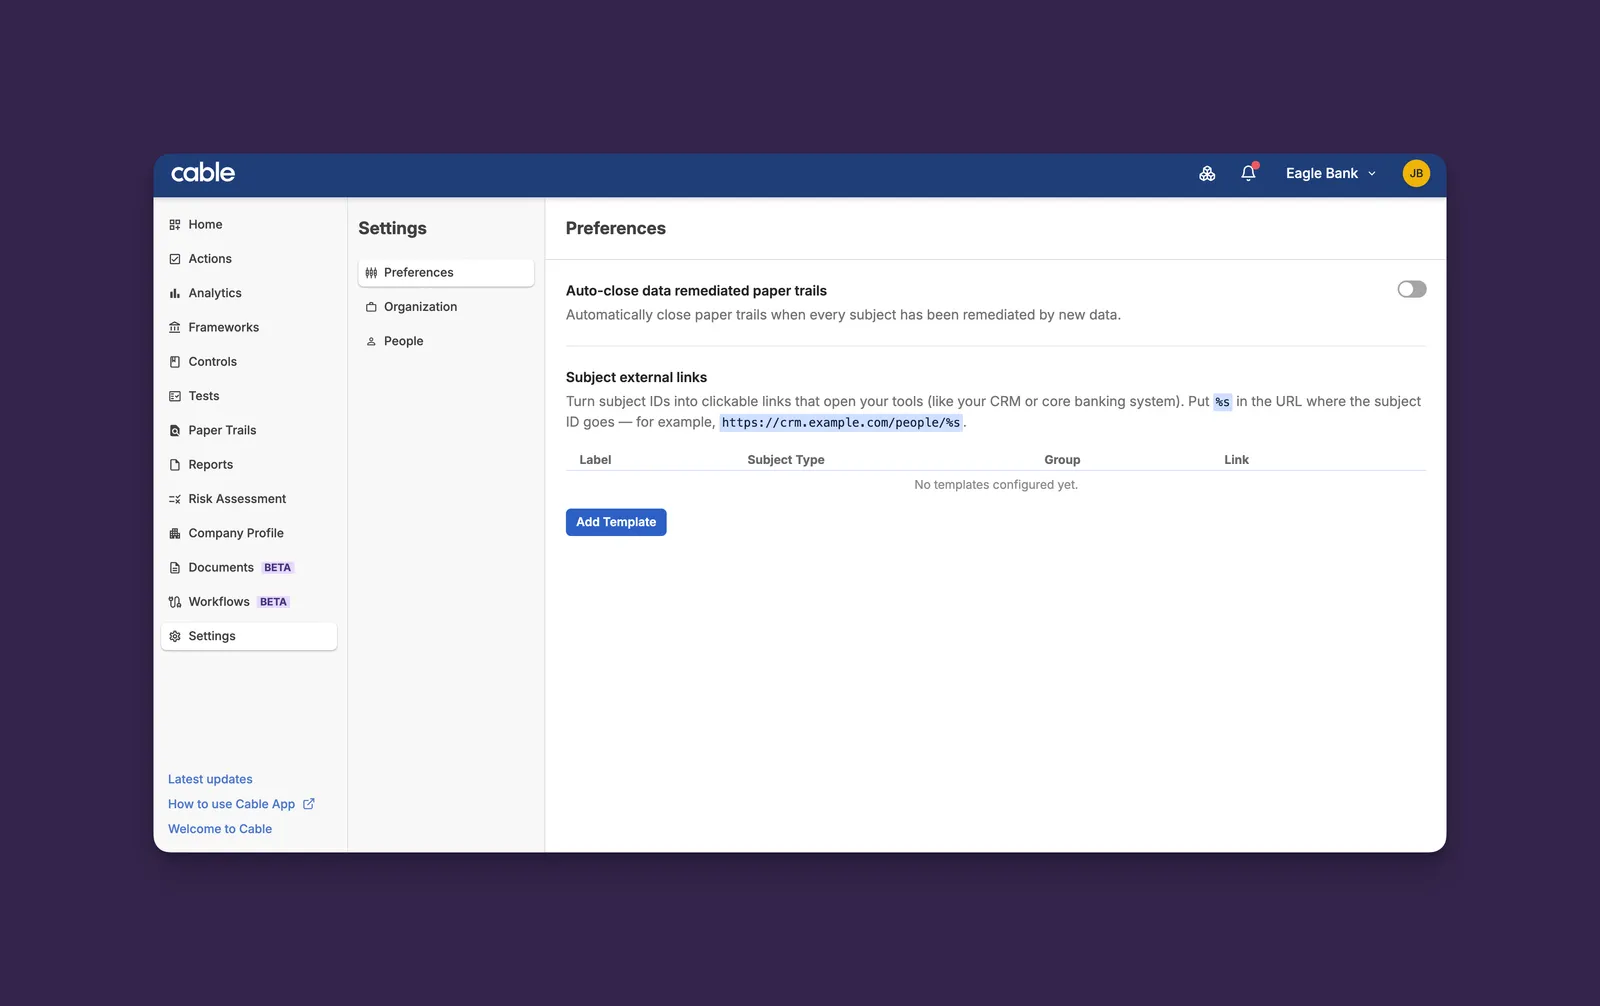
Task: Click the Subject Type column header
Action: 786,460
